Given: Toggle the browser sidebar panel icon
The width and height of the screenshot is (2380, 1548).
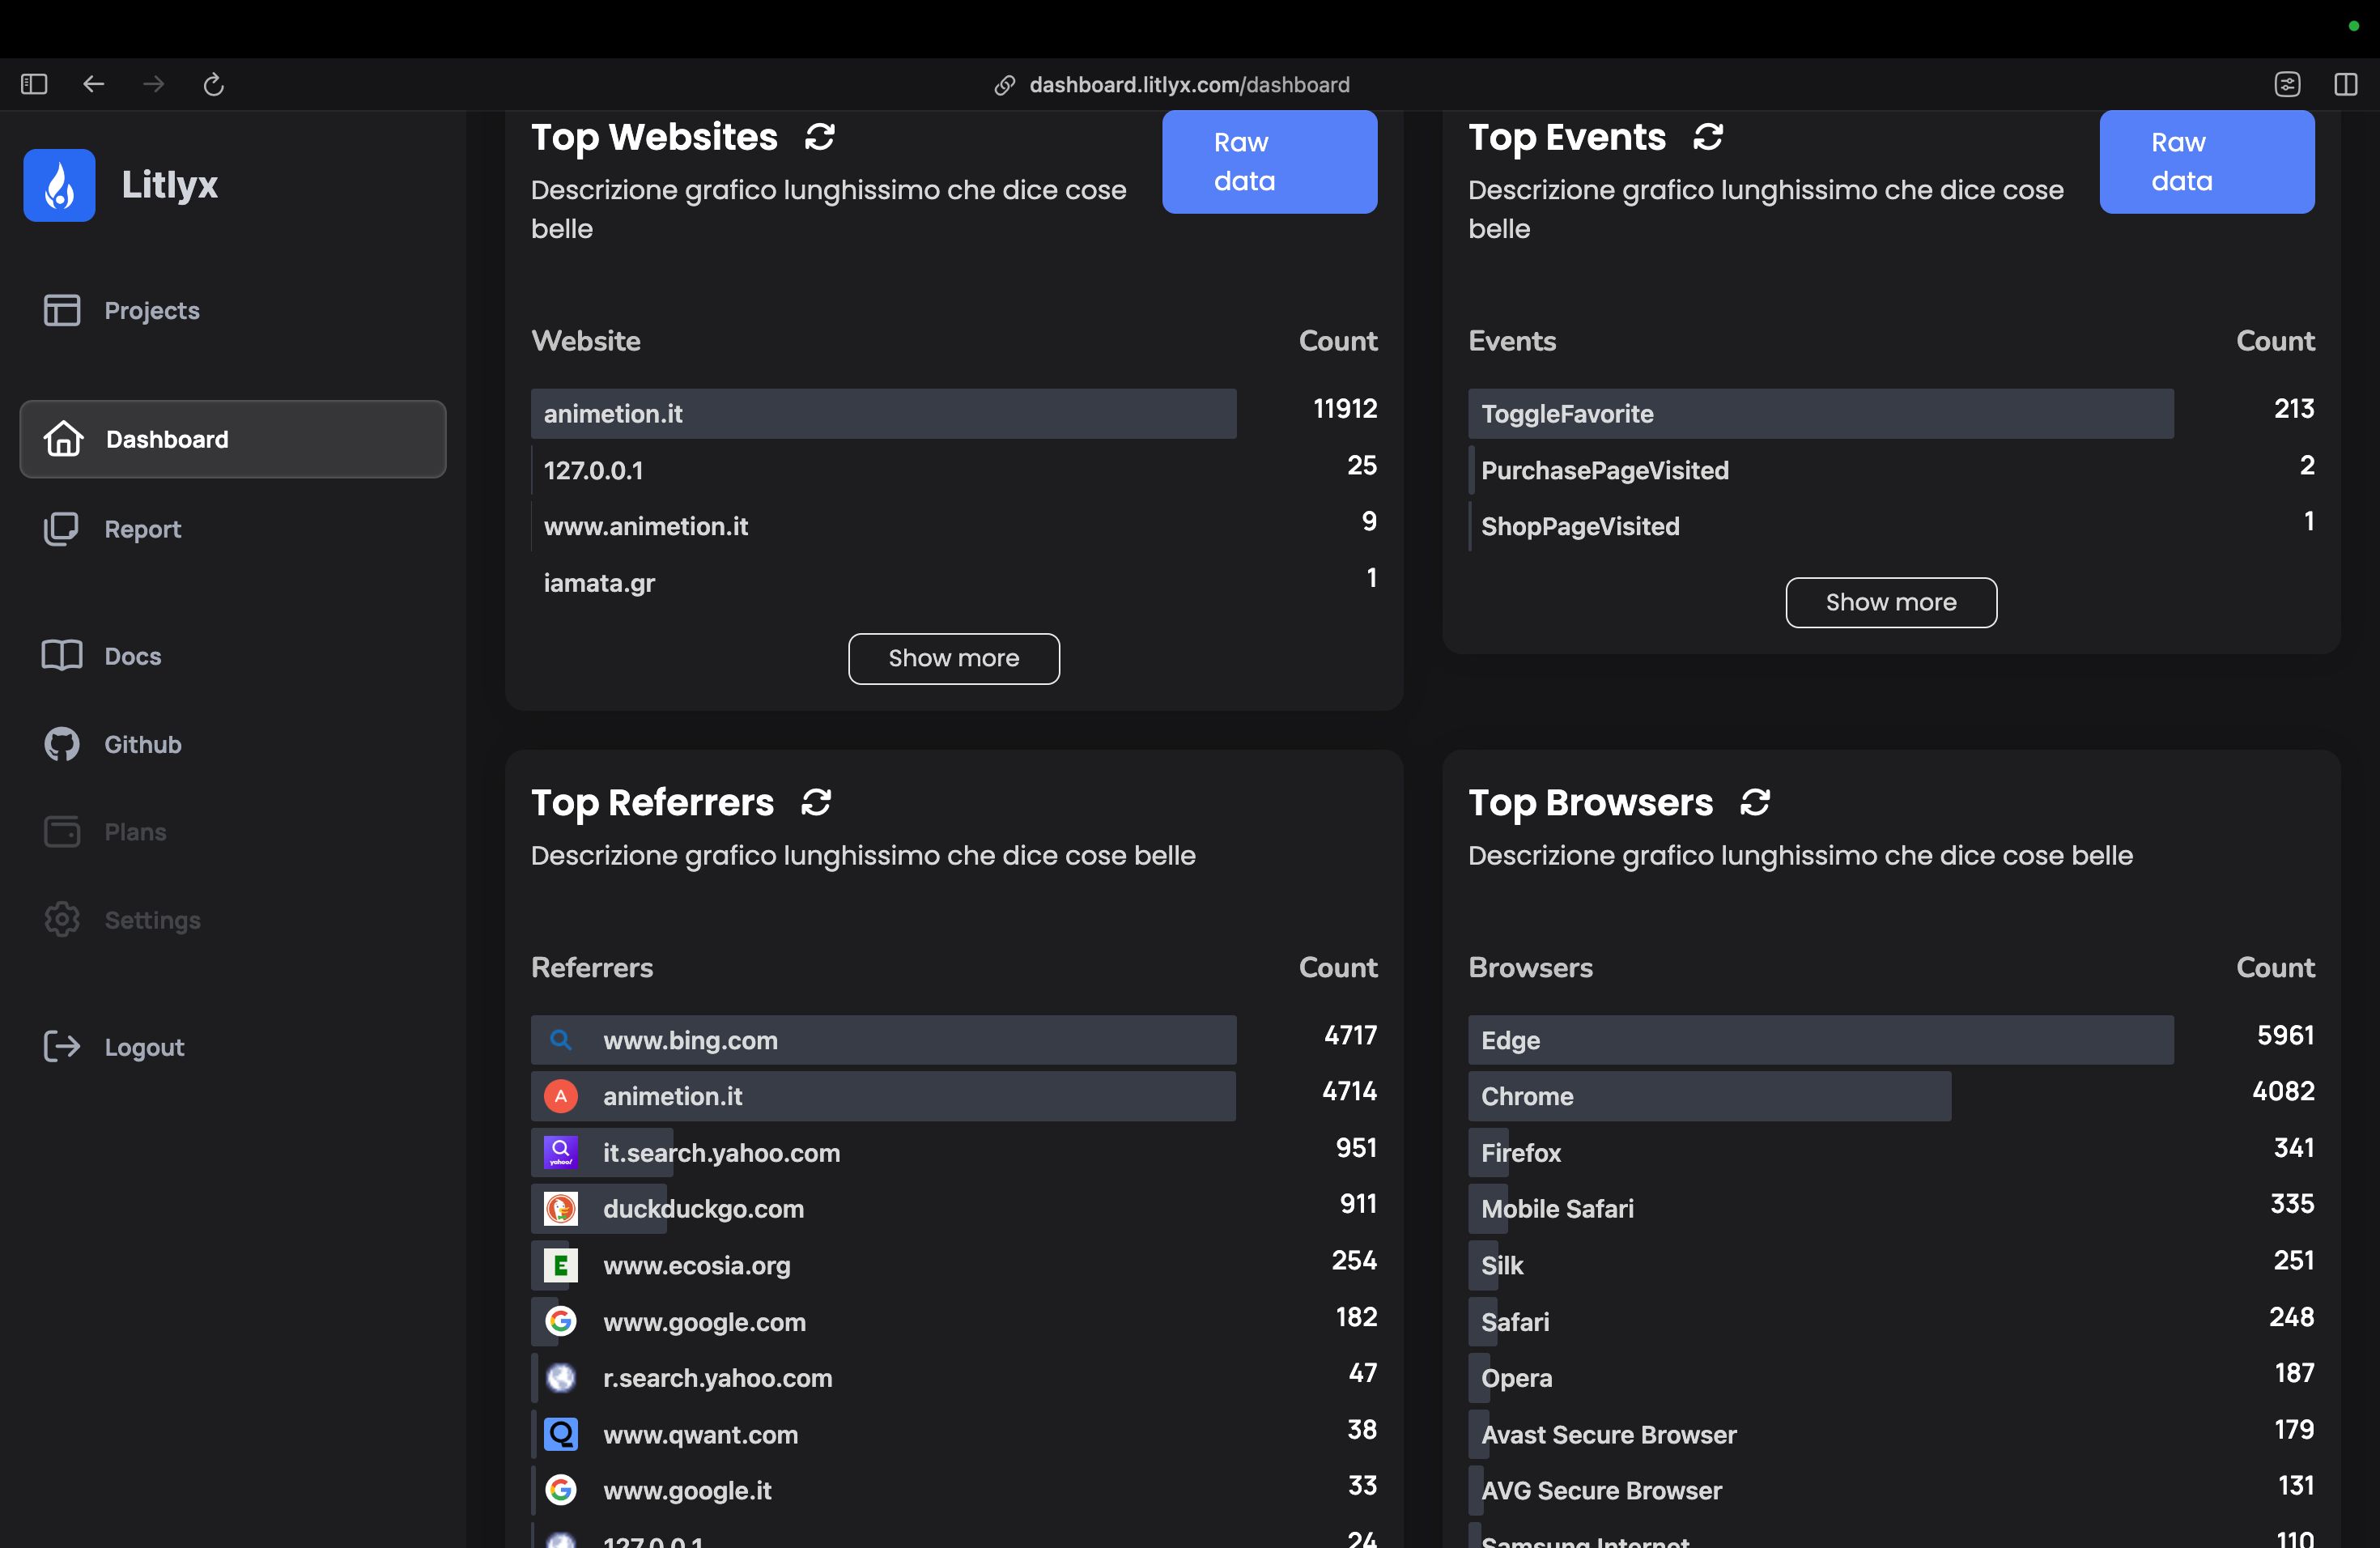Looking at the screenshot, I should click(34, 84).
